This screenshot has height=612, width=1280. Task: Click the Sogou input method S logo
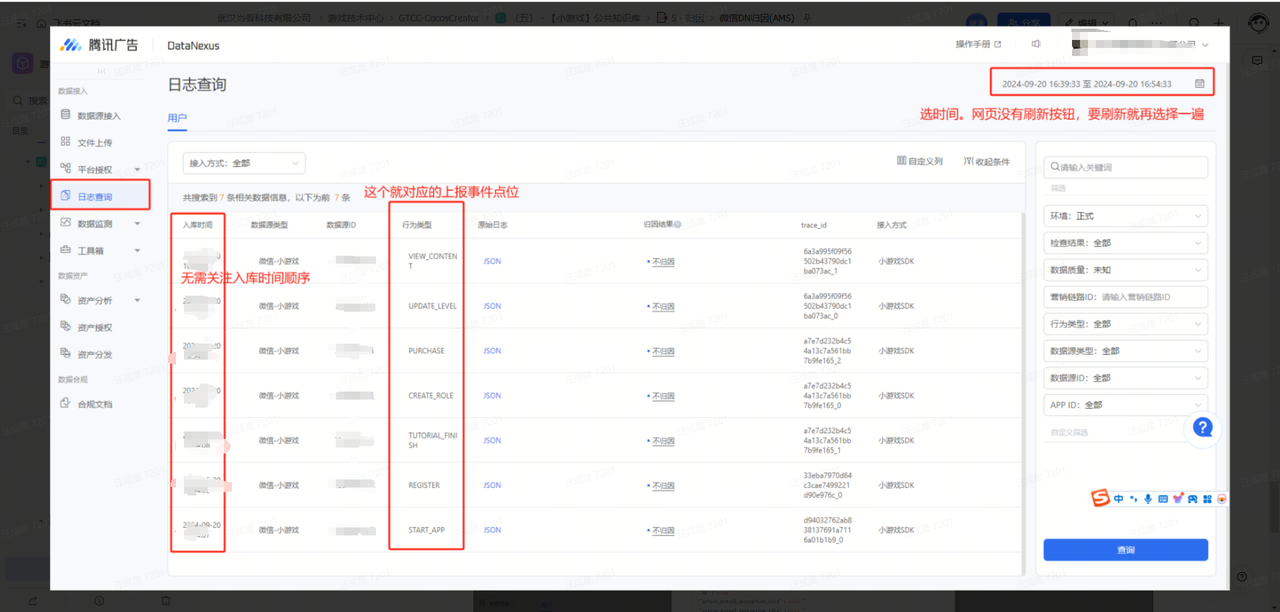(x=1100, y=498)
